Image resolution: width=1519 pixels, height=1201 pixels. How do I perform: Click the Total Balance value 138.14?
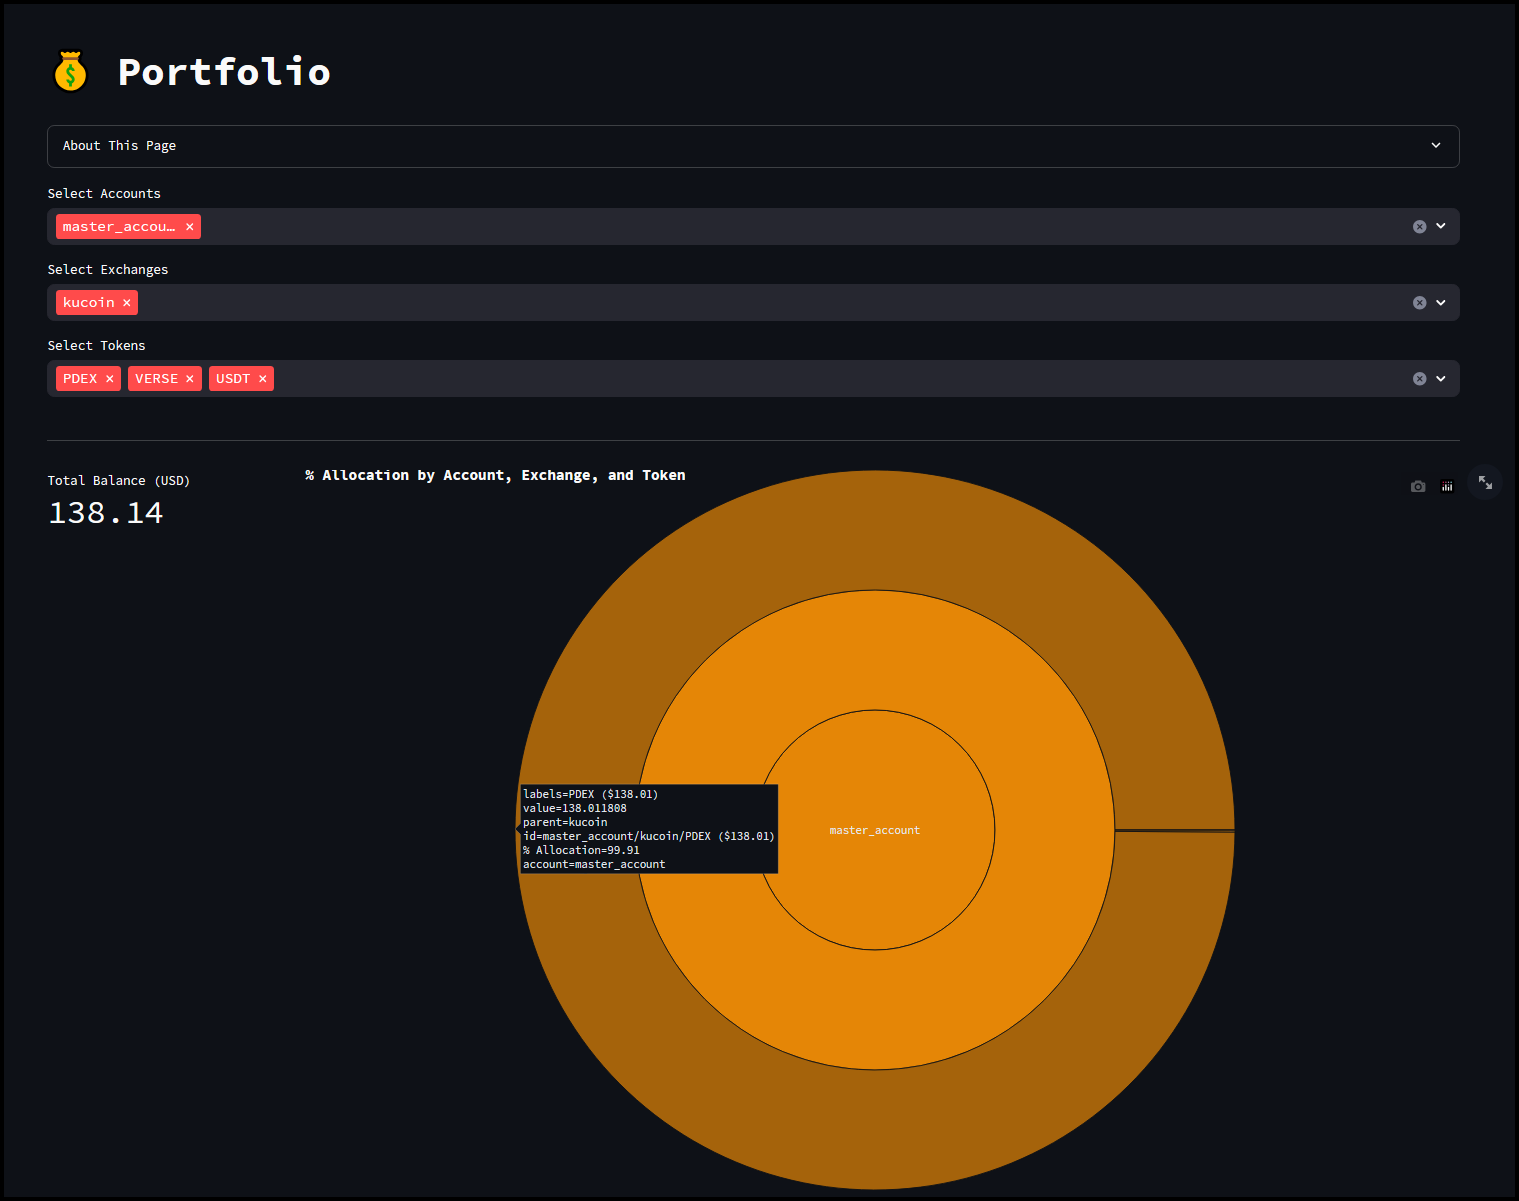[x=106, y=513]
